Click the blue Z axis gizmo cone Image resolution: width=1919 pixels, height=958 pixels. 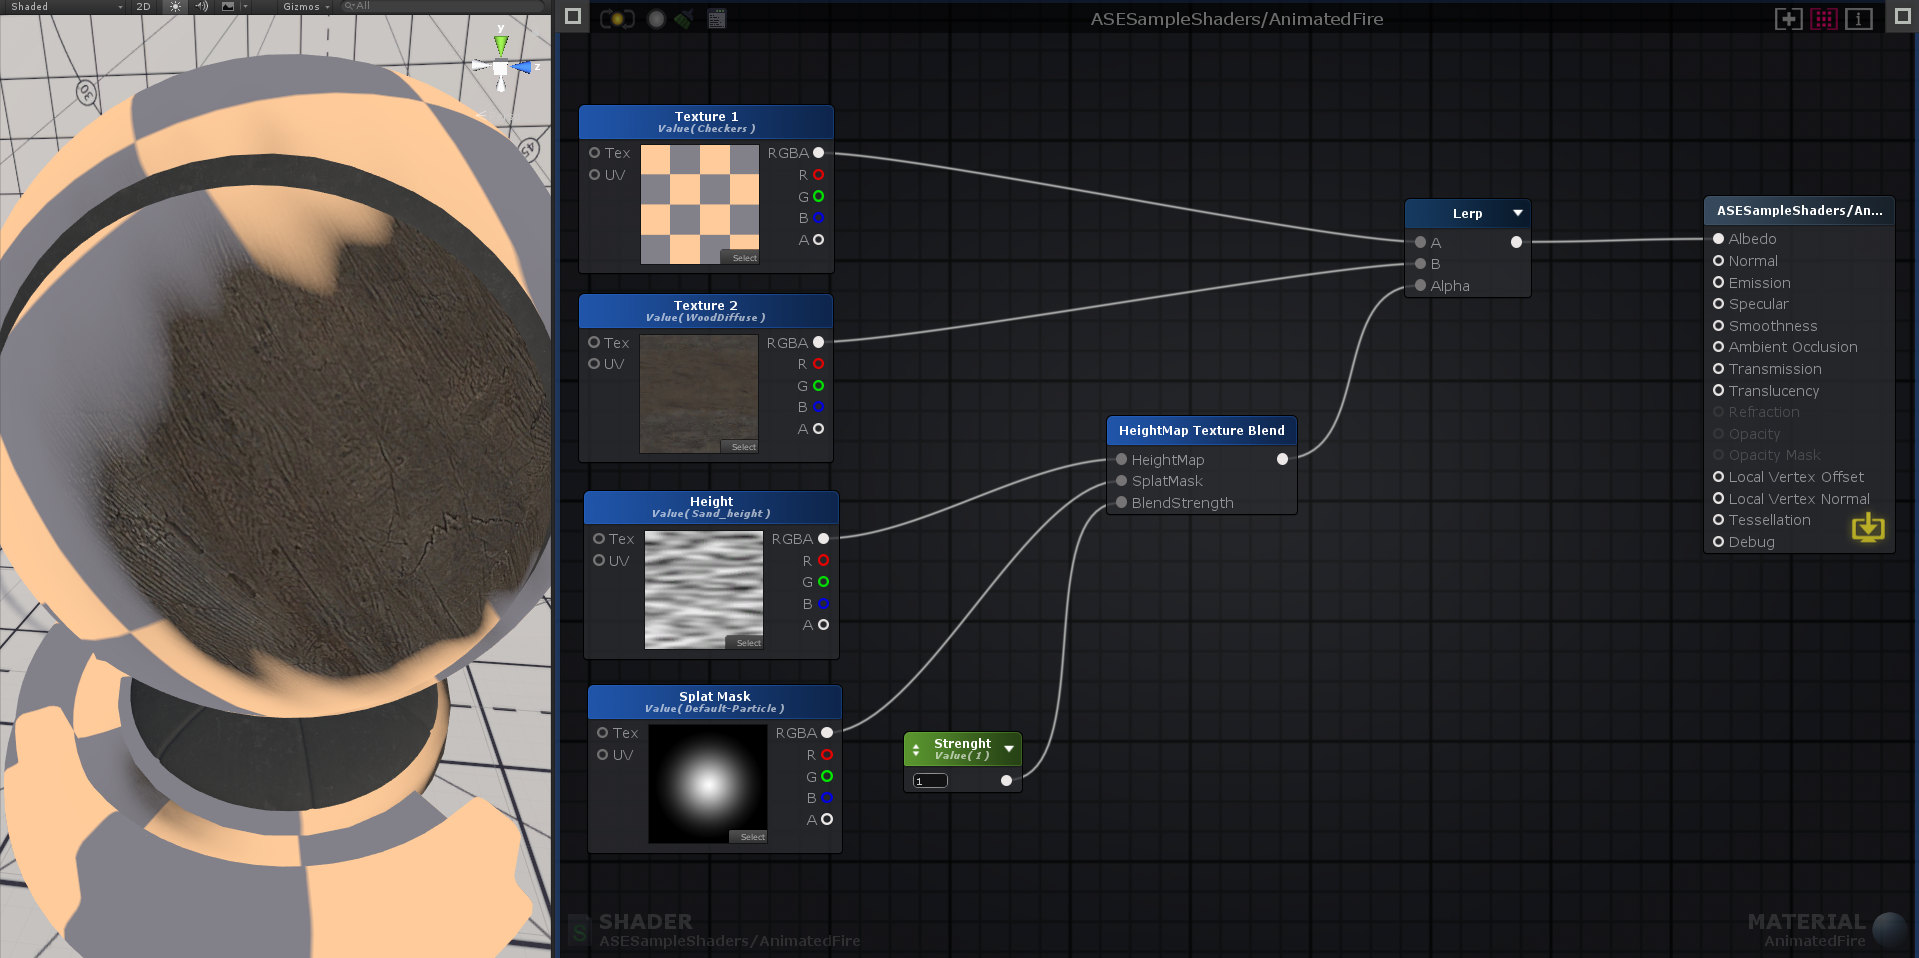523,68
